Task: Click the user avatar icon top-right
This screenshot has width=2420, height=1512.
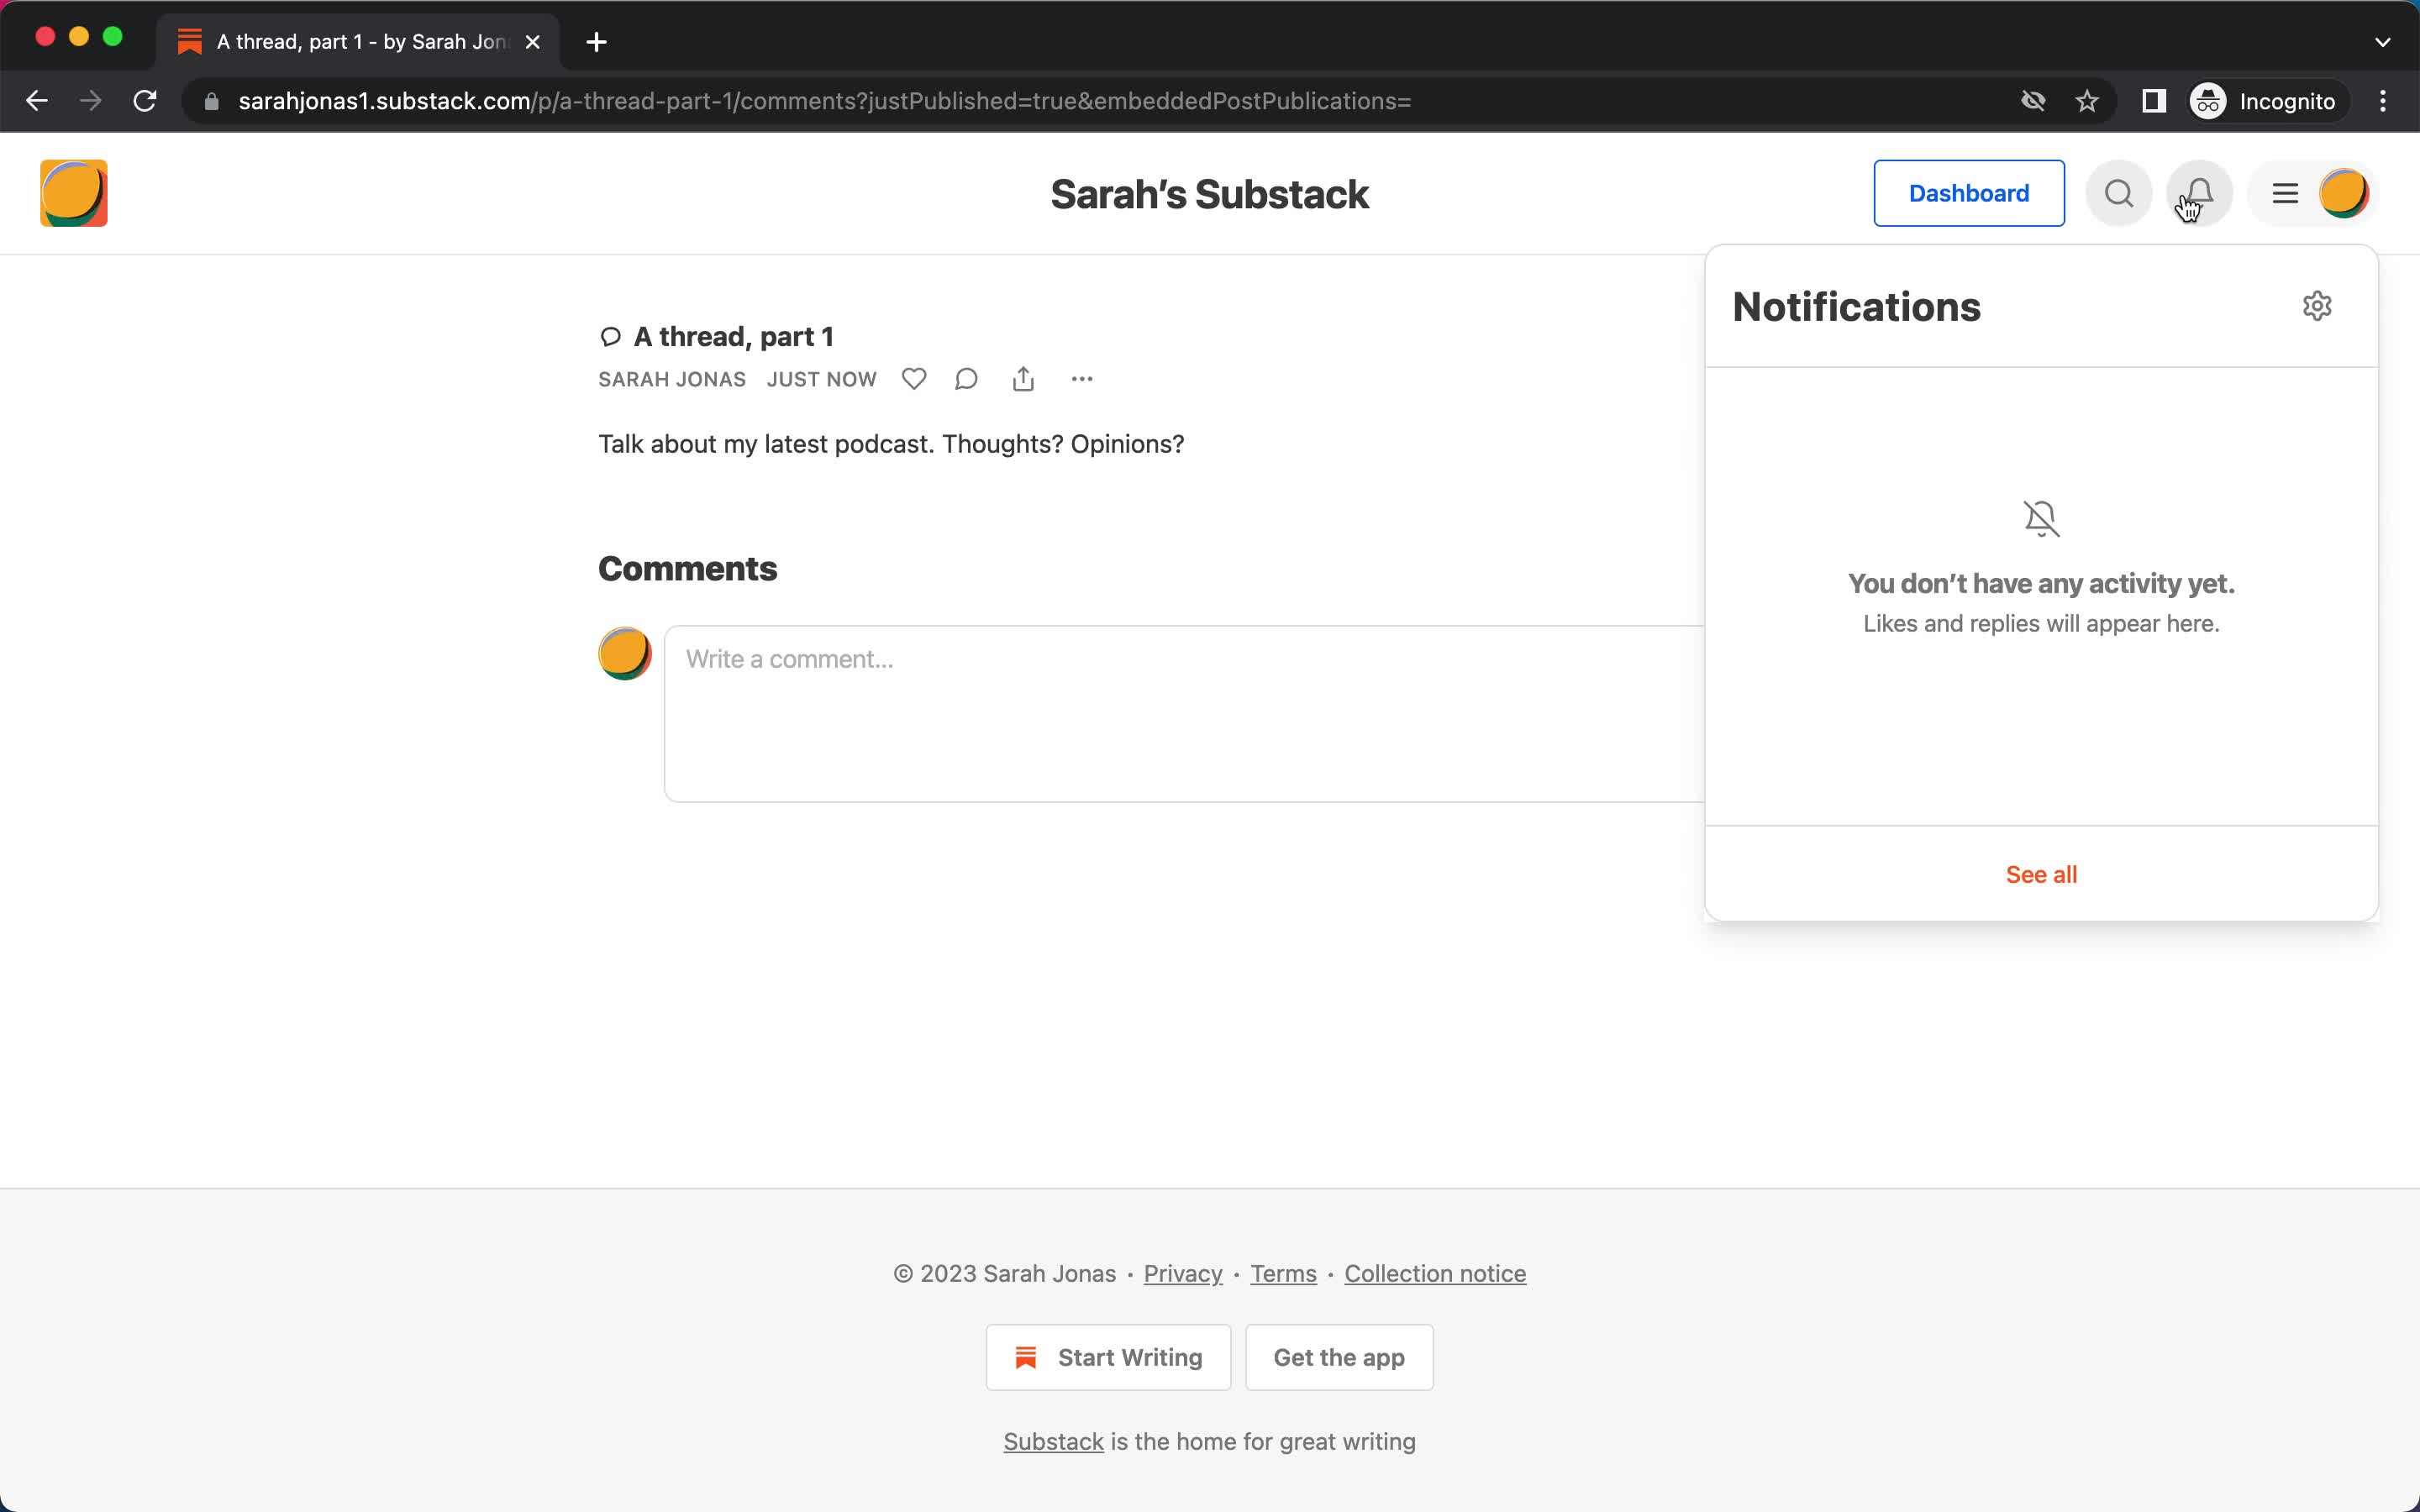Action: 2345,193
